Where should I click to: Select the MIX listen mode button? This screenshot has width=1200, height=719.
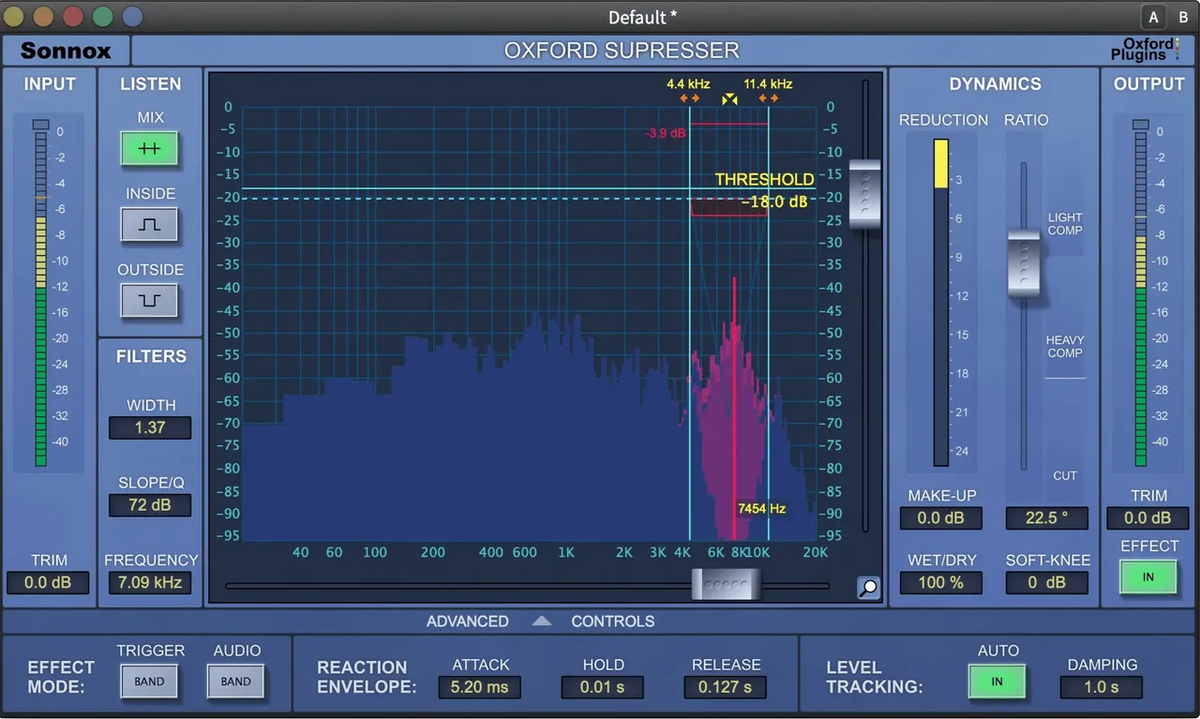[149, 148]
